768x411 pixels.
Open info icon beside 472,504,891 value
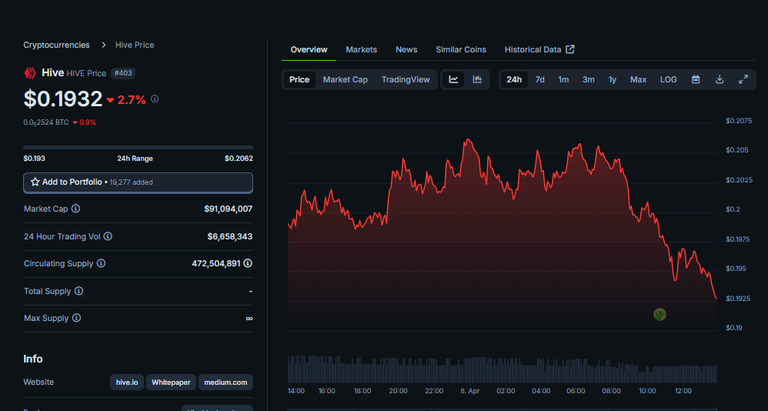click(248, 264)
